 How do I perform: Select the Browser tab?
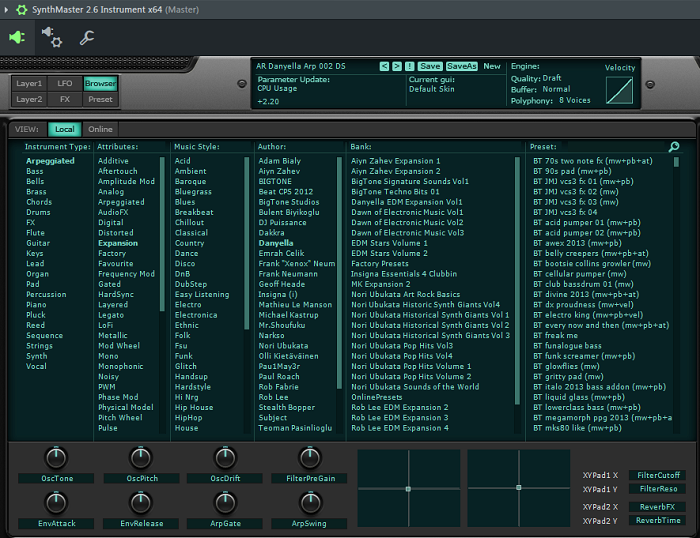(x=100, y=83)
